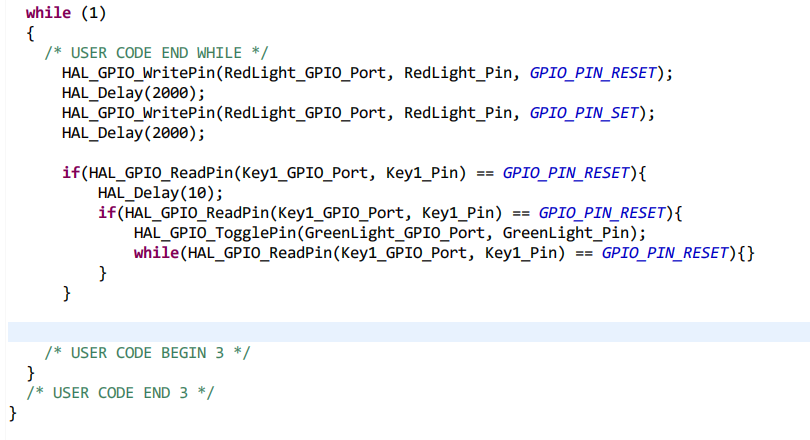
Task: Click the outer if keyword
Action: point(70,173)
